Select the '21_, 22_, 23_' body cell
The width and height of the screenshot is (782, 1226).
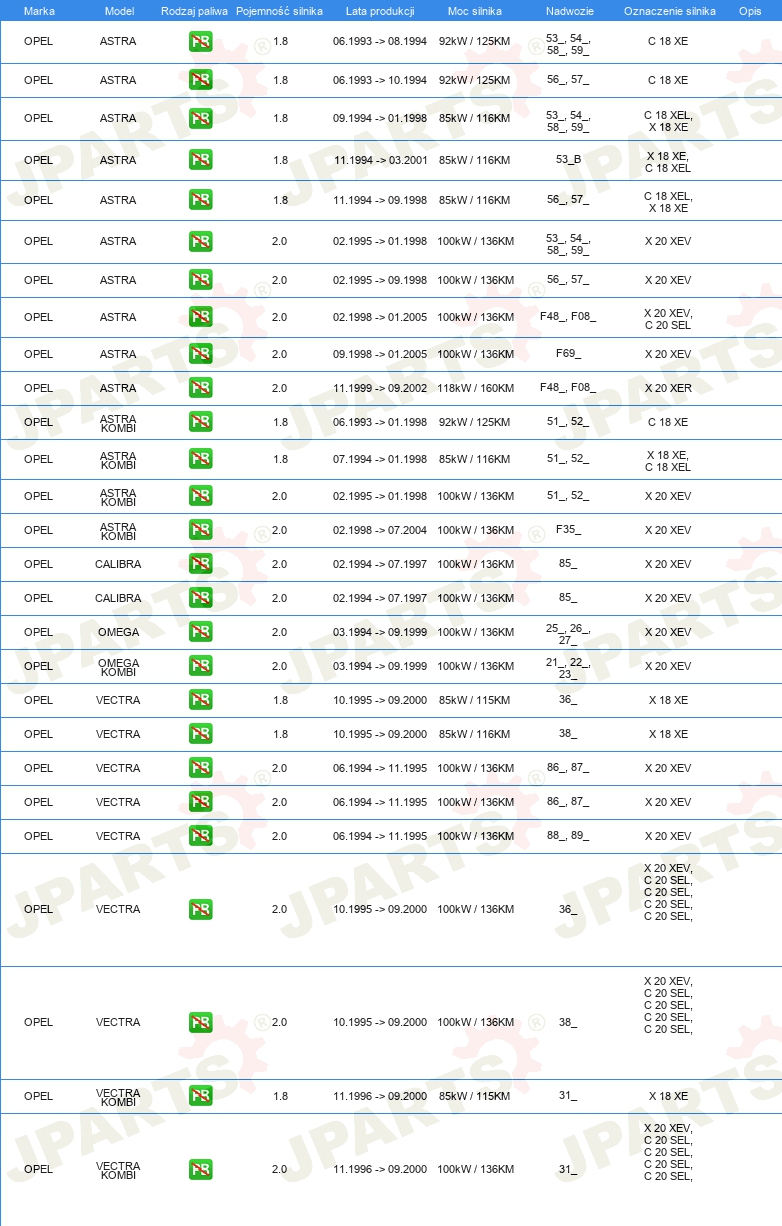(568, 667)
